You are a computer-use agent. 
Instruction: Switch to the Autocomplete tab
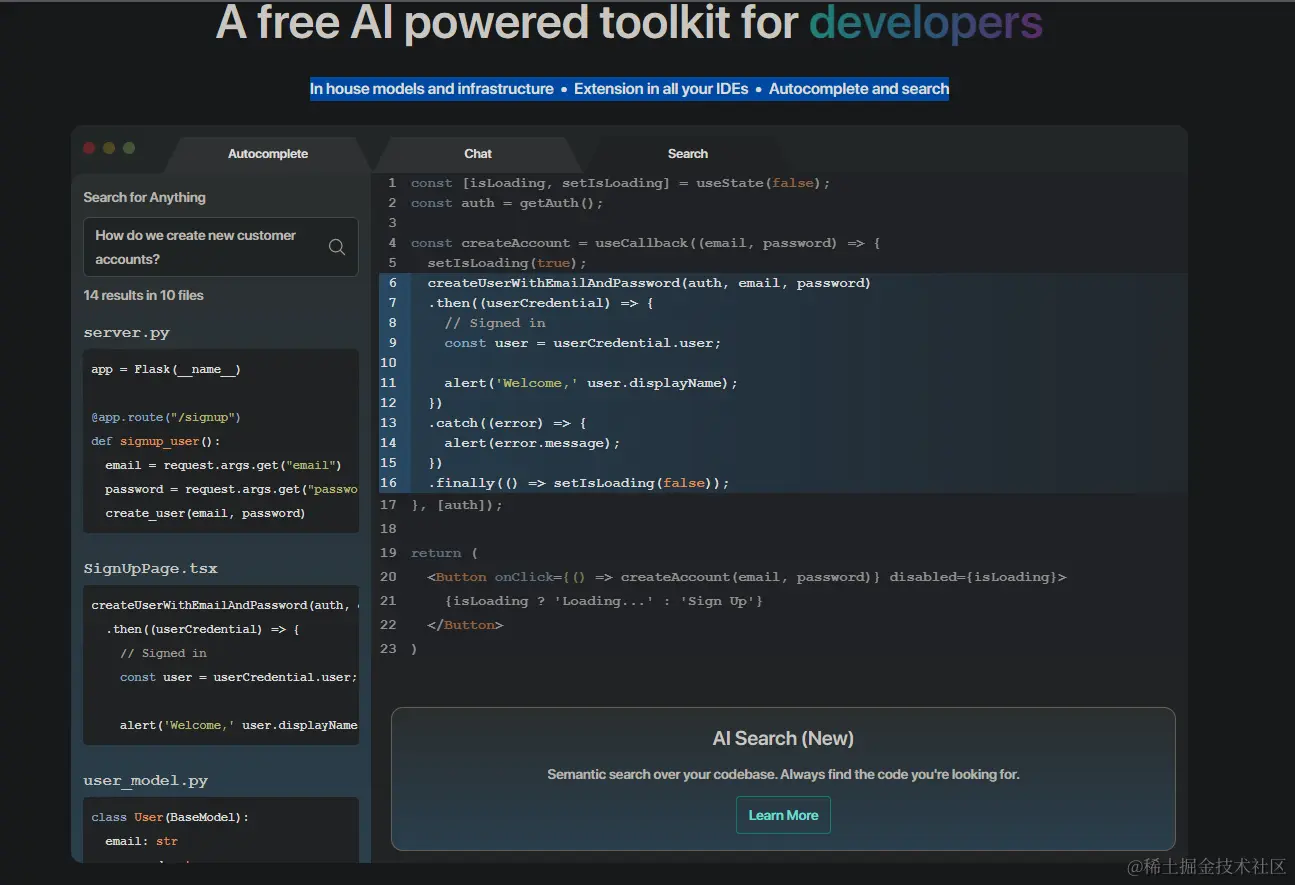click(x=268, y=154)
